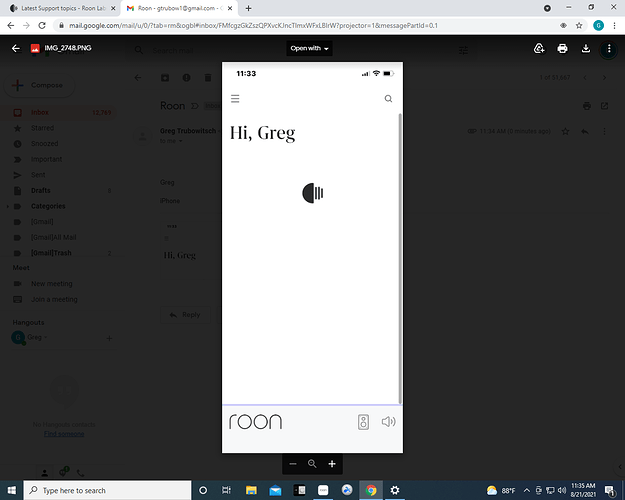
Task: Click the address bar URL
Action: [x=253, y=26]
